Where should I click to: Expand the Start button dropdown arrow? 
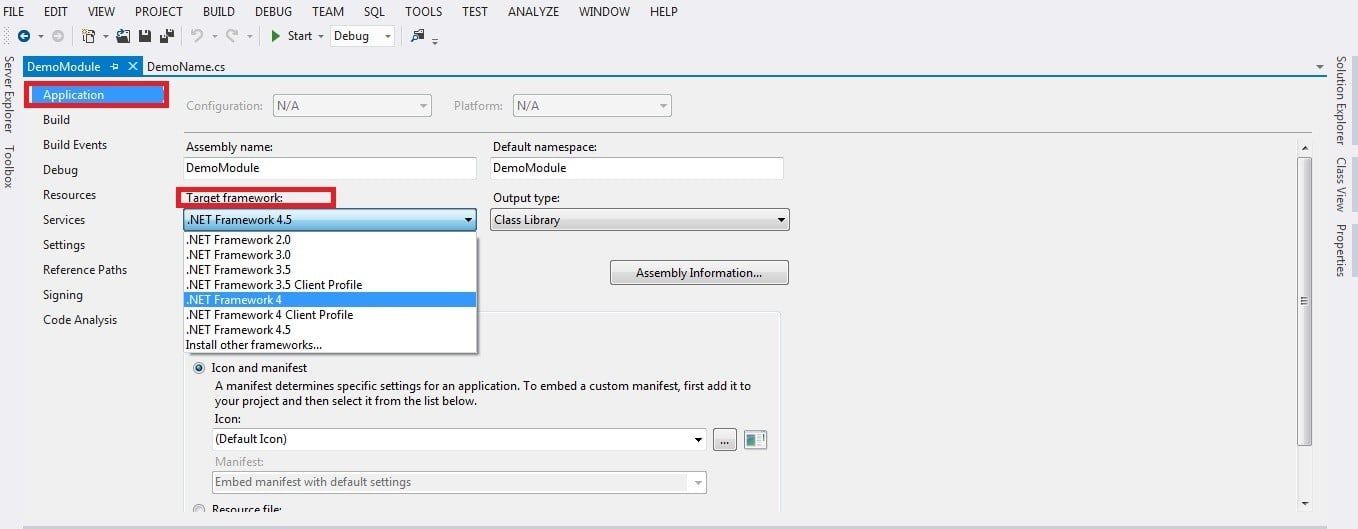[321, 36]
